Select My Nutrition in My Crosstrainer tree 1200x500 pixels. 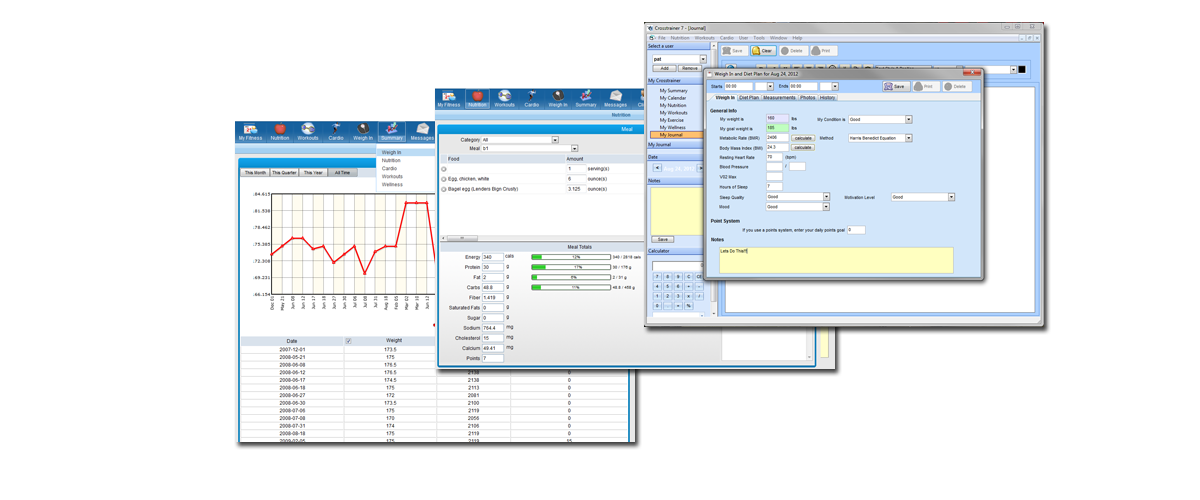click(673, 105)
